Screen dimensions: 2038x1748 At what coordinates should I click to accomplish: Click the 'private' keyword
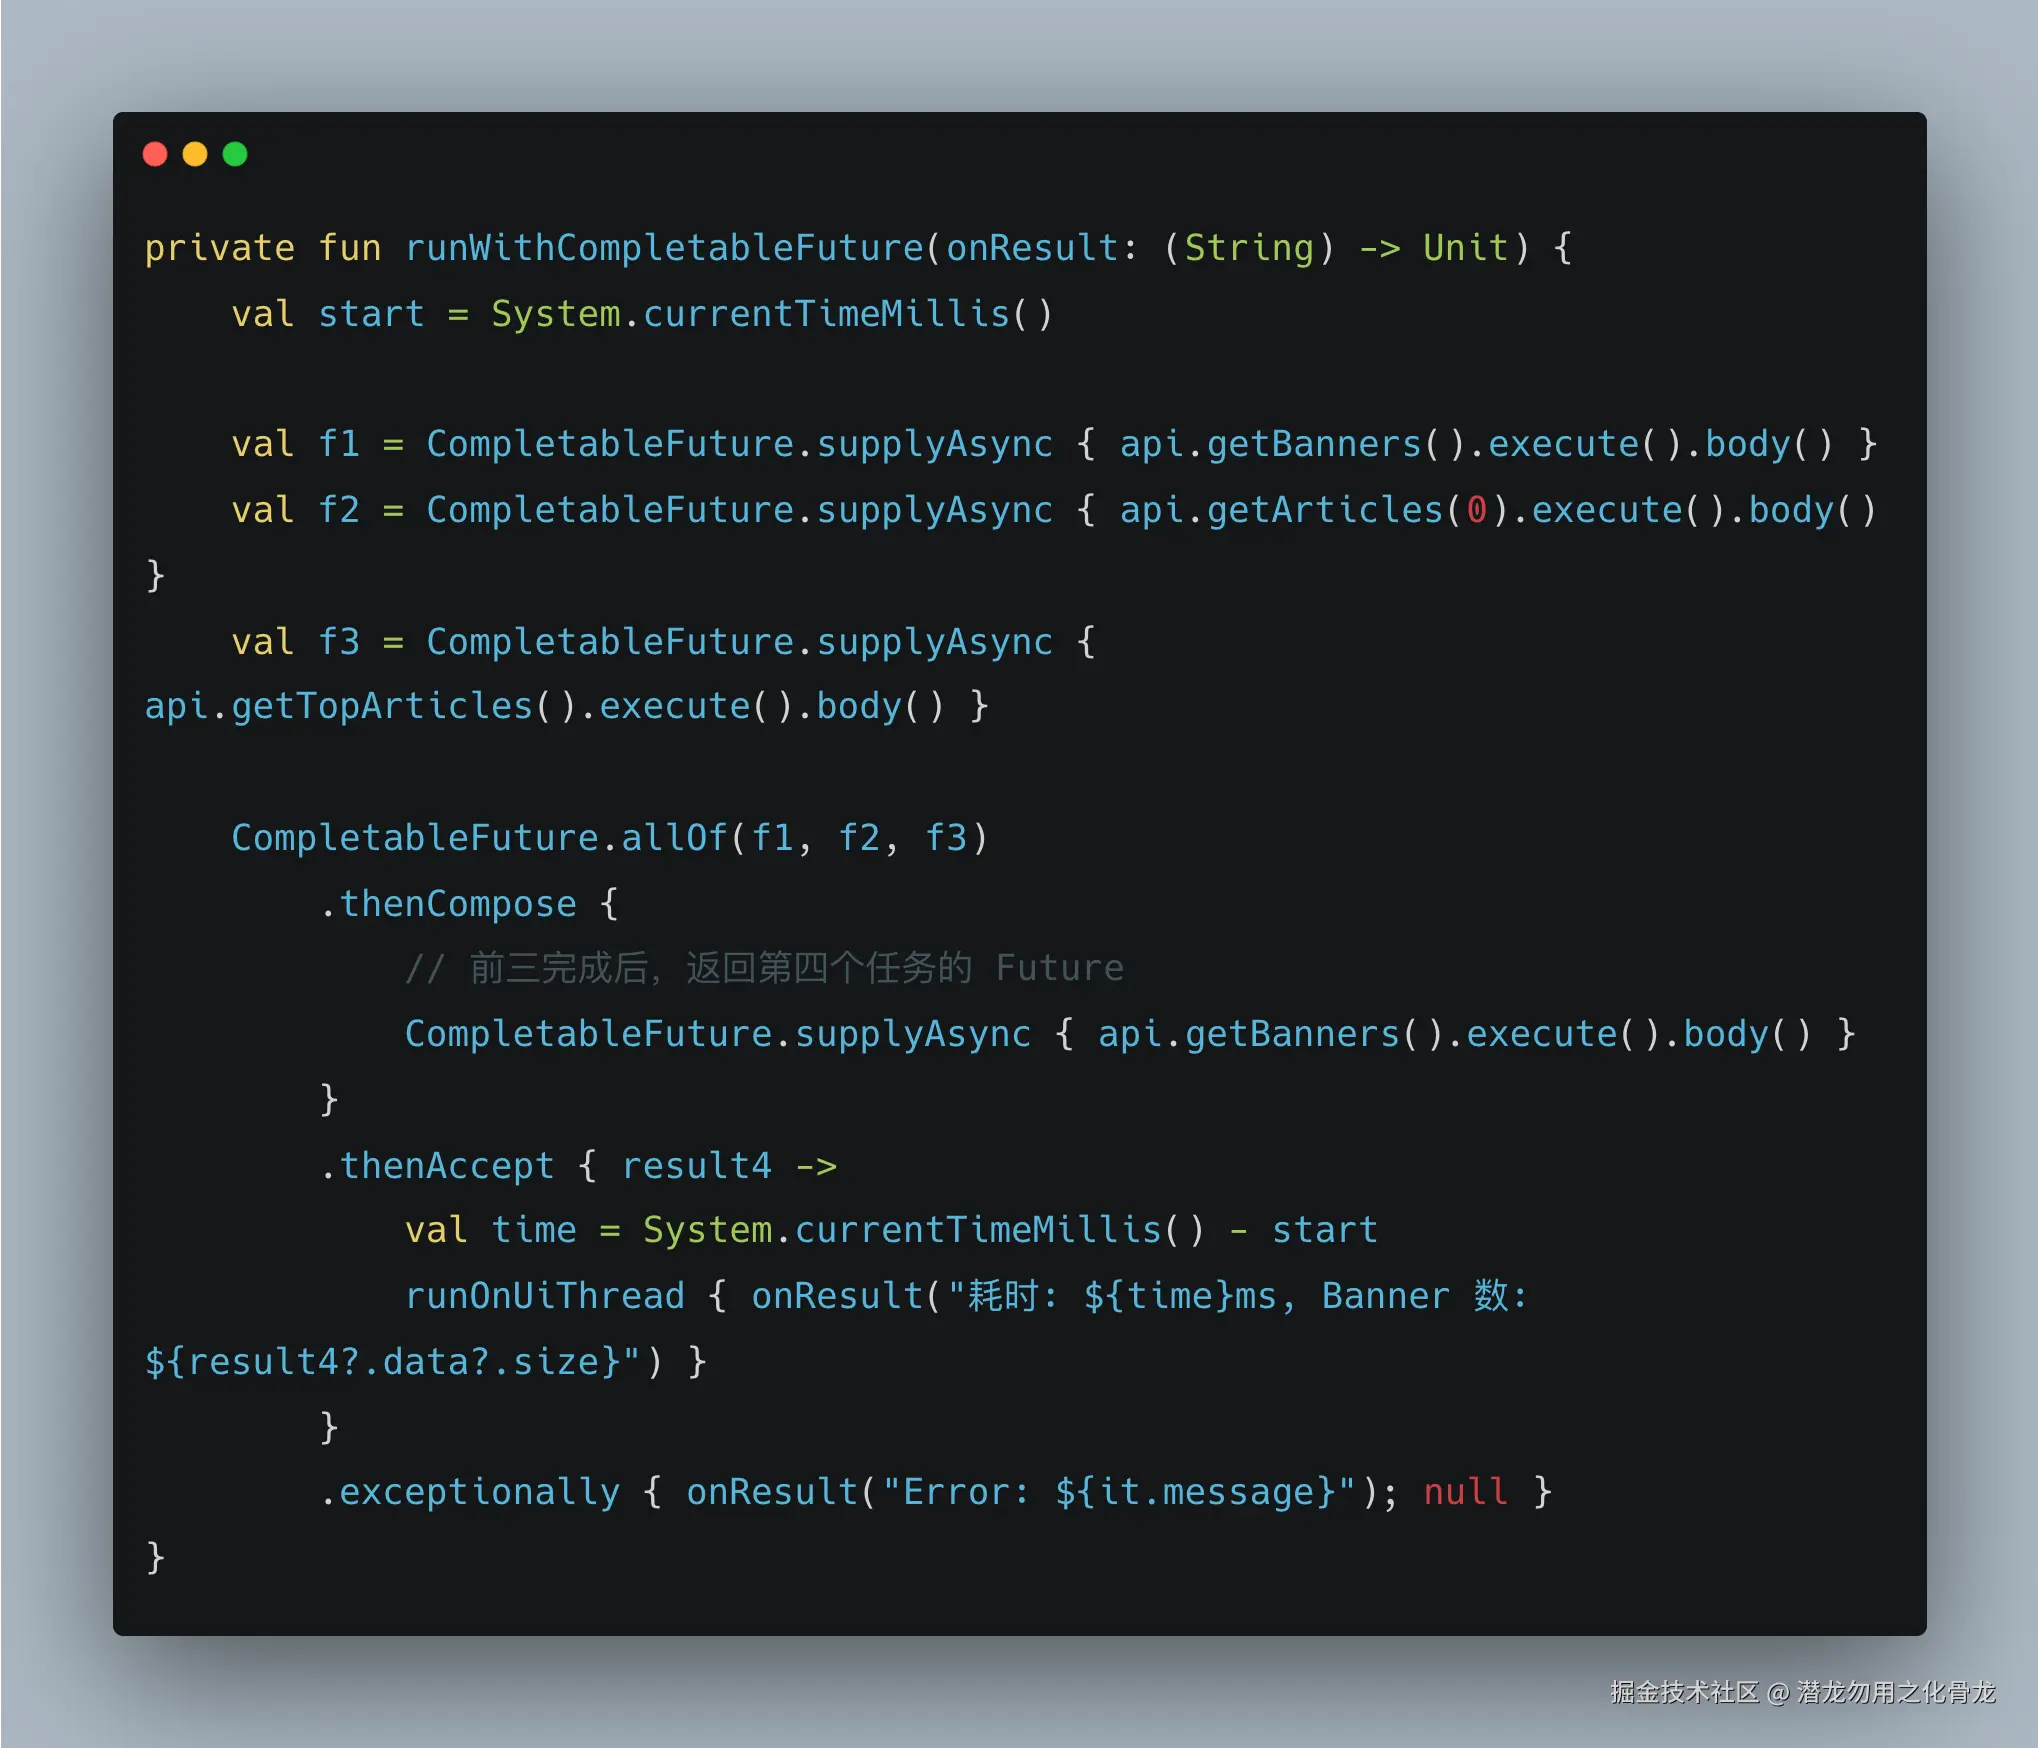point(219,248)
